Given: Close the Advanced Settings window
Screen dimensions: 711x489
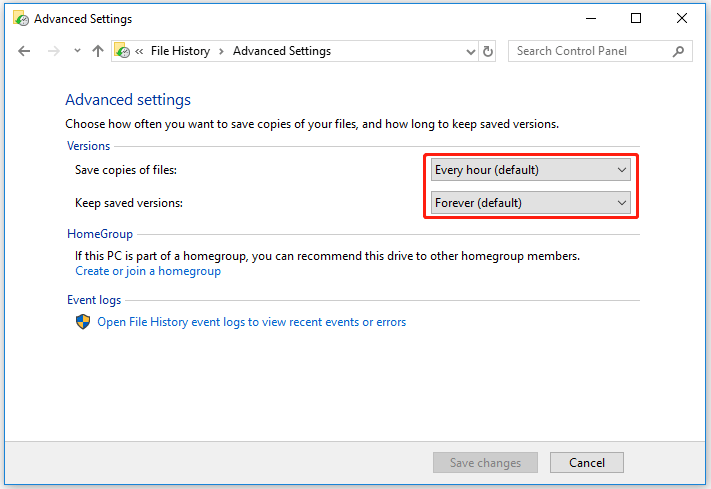Looking at the screenshot, I should 682,19.
